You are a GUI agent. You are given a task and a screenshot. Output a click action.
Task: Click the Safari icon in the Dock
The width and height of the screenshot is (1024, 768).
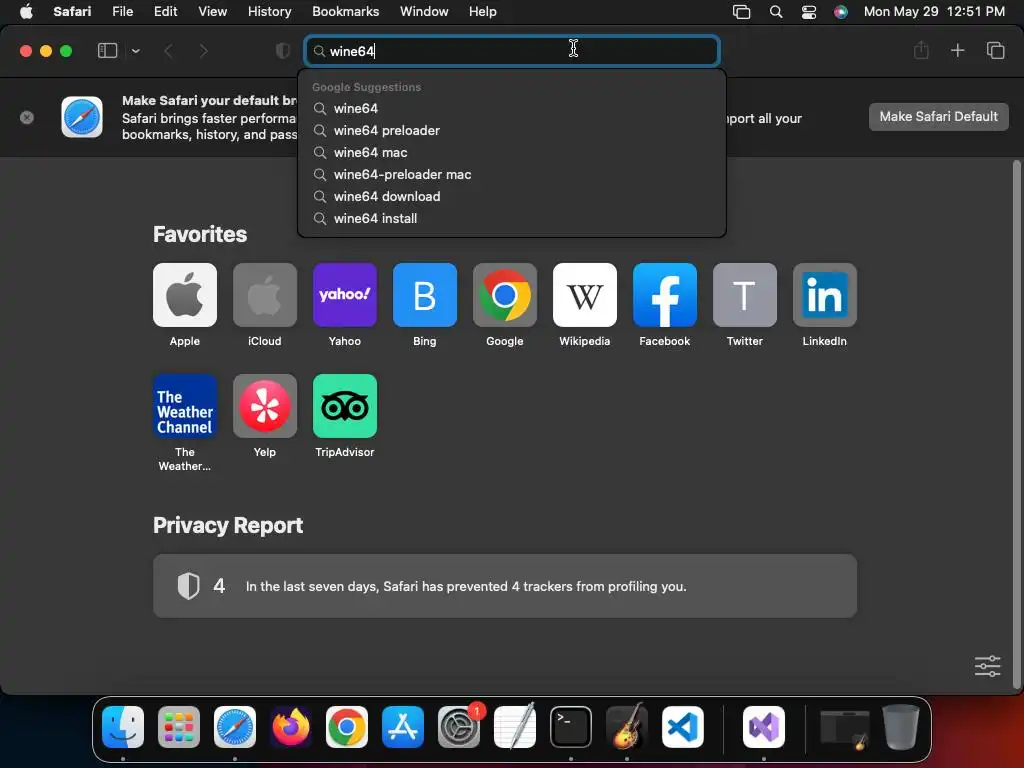(235, 726)
